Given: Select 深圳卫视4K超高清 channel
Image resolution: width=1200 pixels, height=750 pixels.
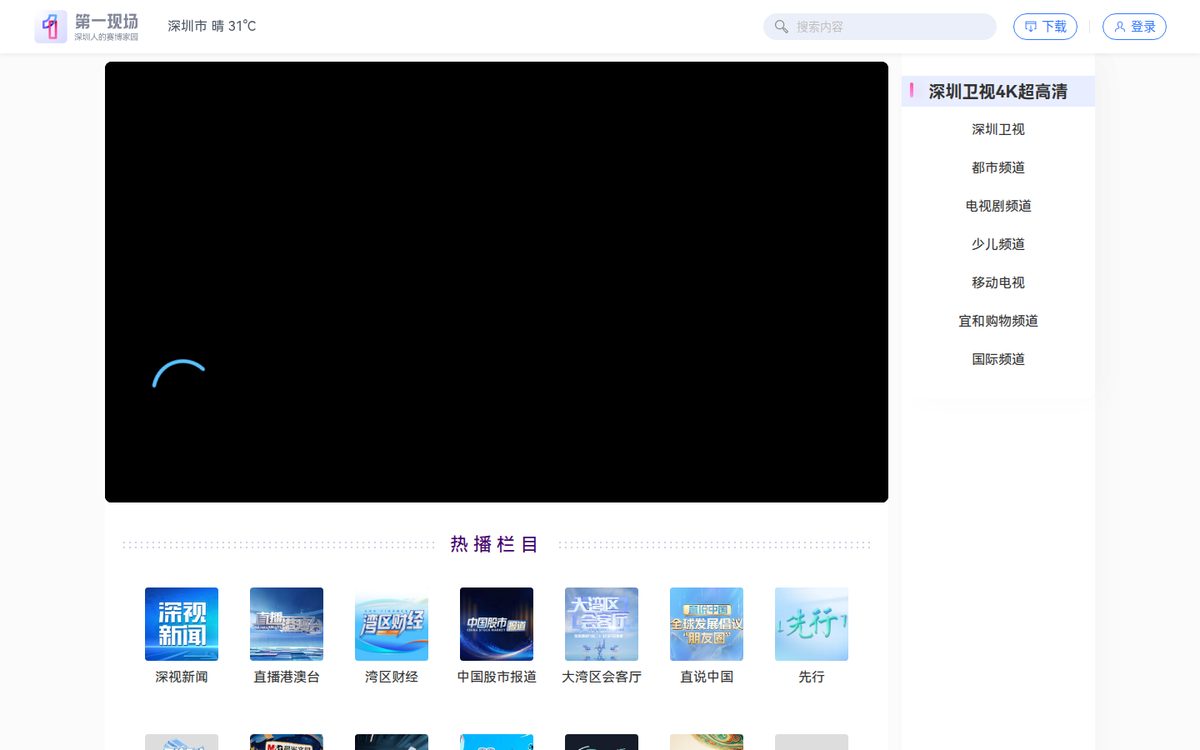Looking at the screenshot, I should point(998,91).
